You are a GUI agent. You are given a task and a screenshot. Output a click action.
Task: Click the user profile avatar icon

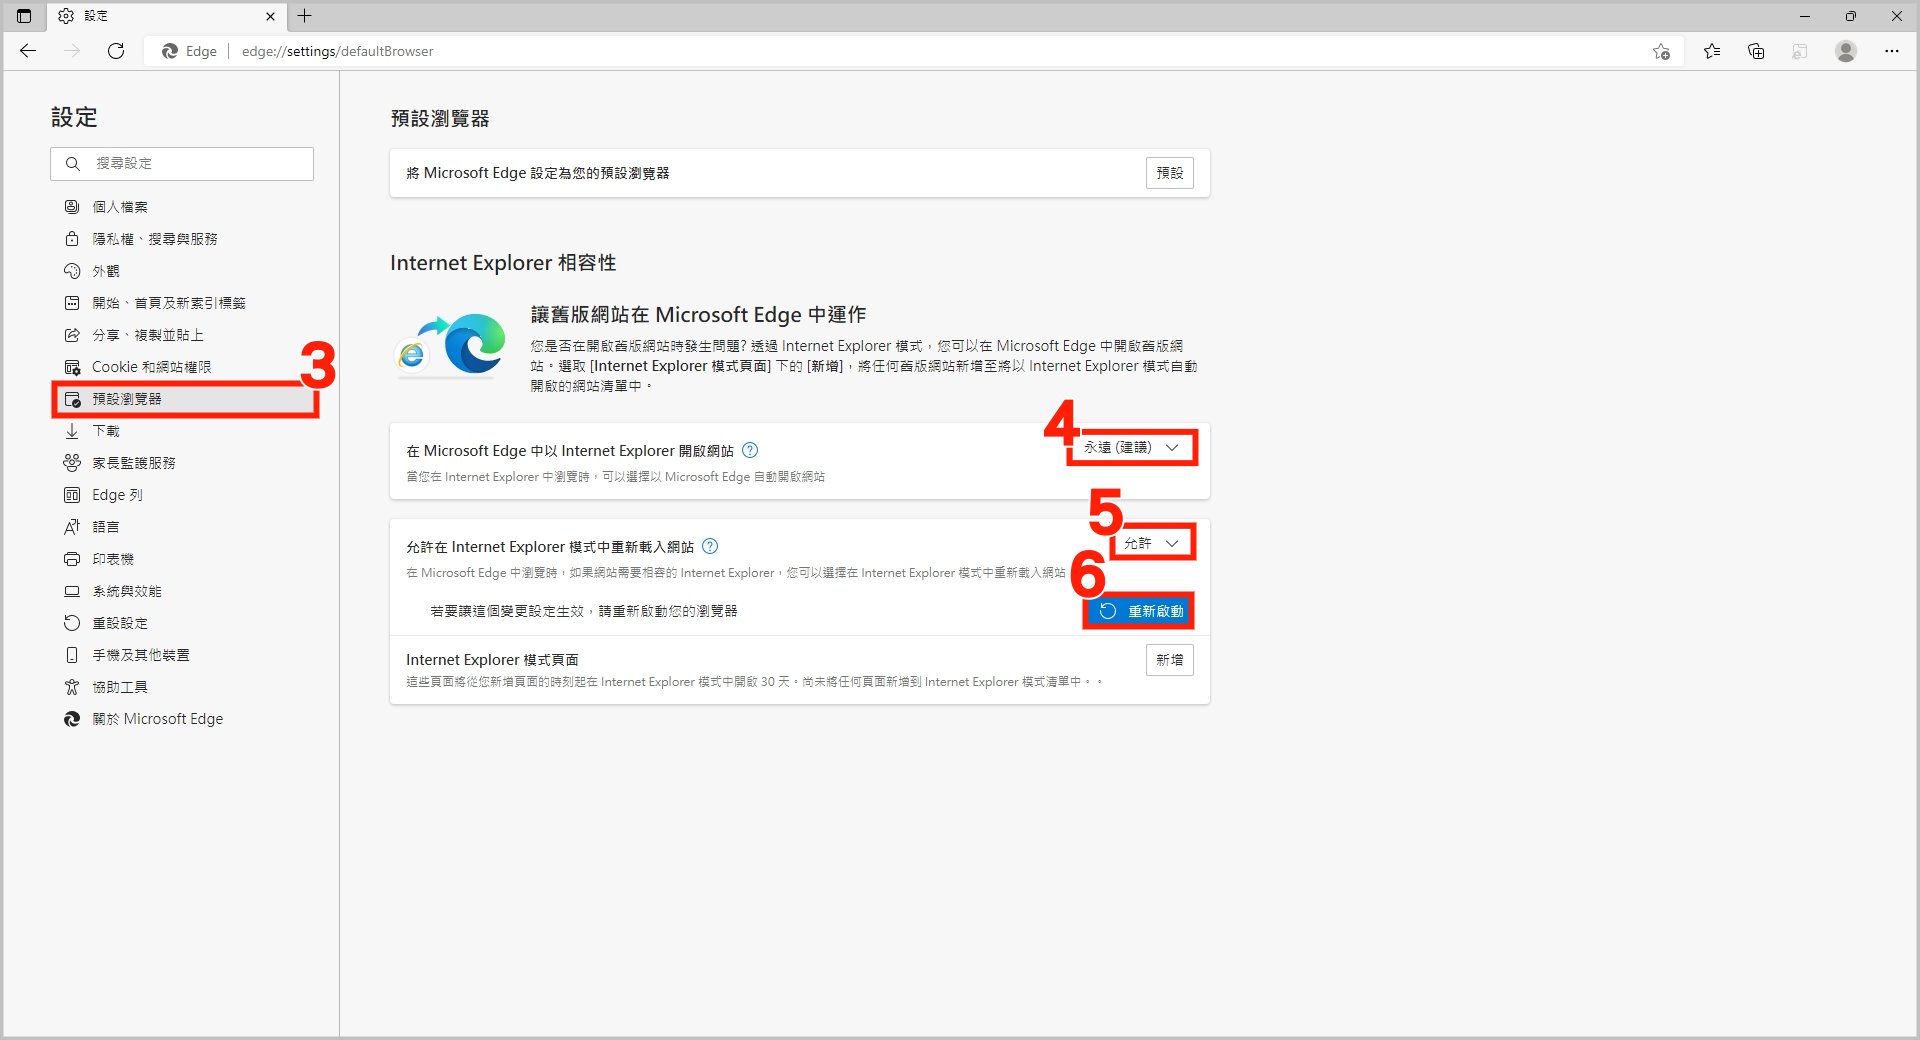[1846, 51]
